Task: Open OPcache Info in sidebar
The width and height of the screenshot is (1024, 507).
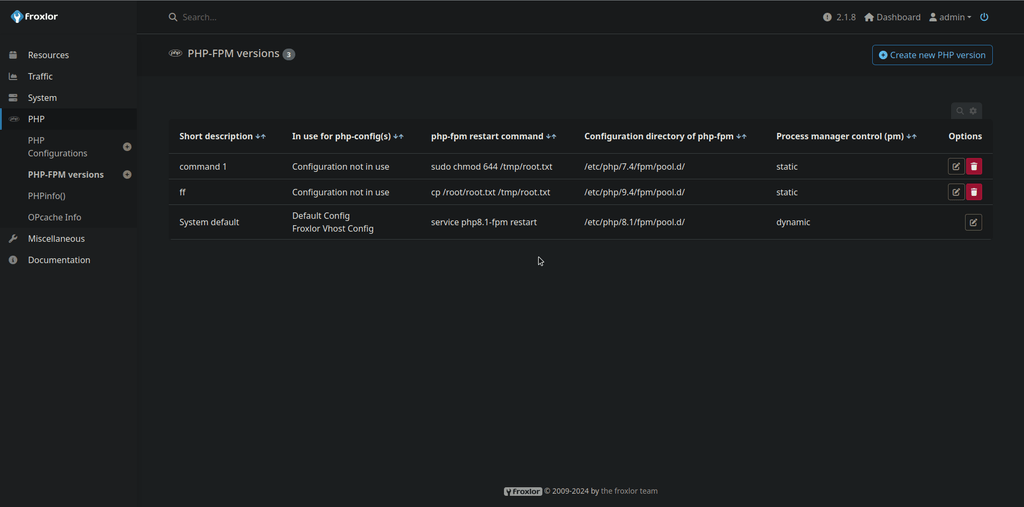Action: 54,217
